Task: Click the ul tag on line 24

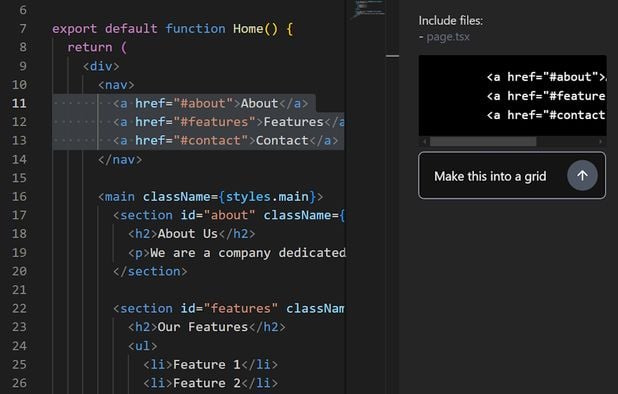Action: point(142,346)
